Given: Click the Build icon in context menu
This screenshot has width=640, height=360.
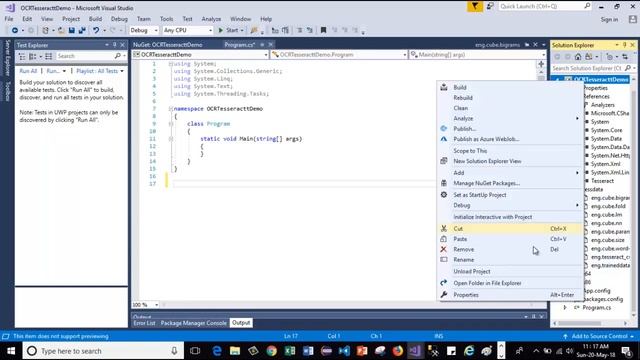Looking at the screenshot, I should click(444, 87).
